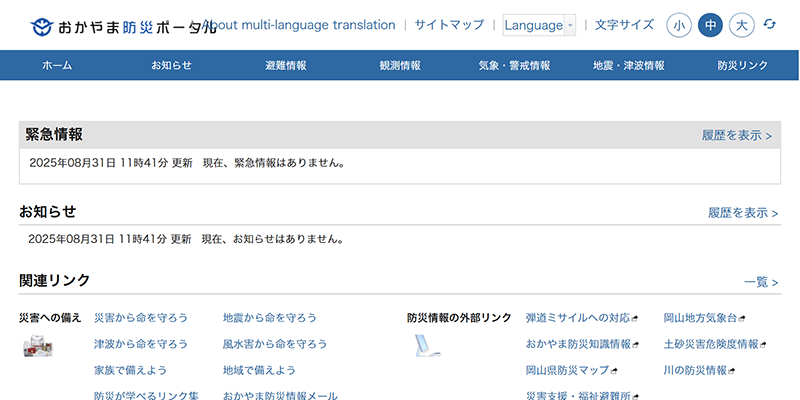Open 気象・警戒情報 menu item
The height and width of the screenshot is (400, 800).
[x=514, y=65]
